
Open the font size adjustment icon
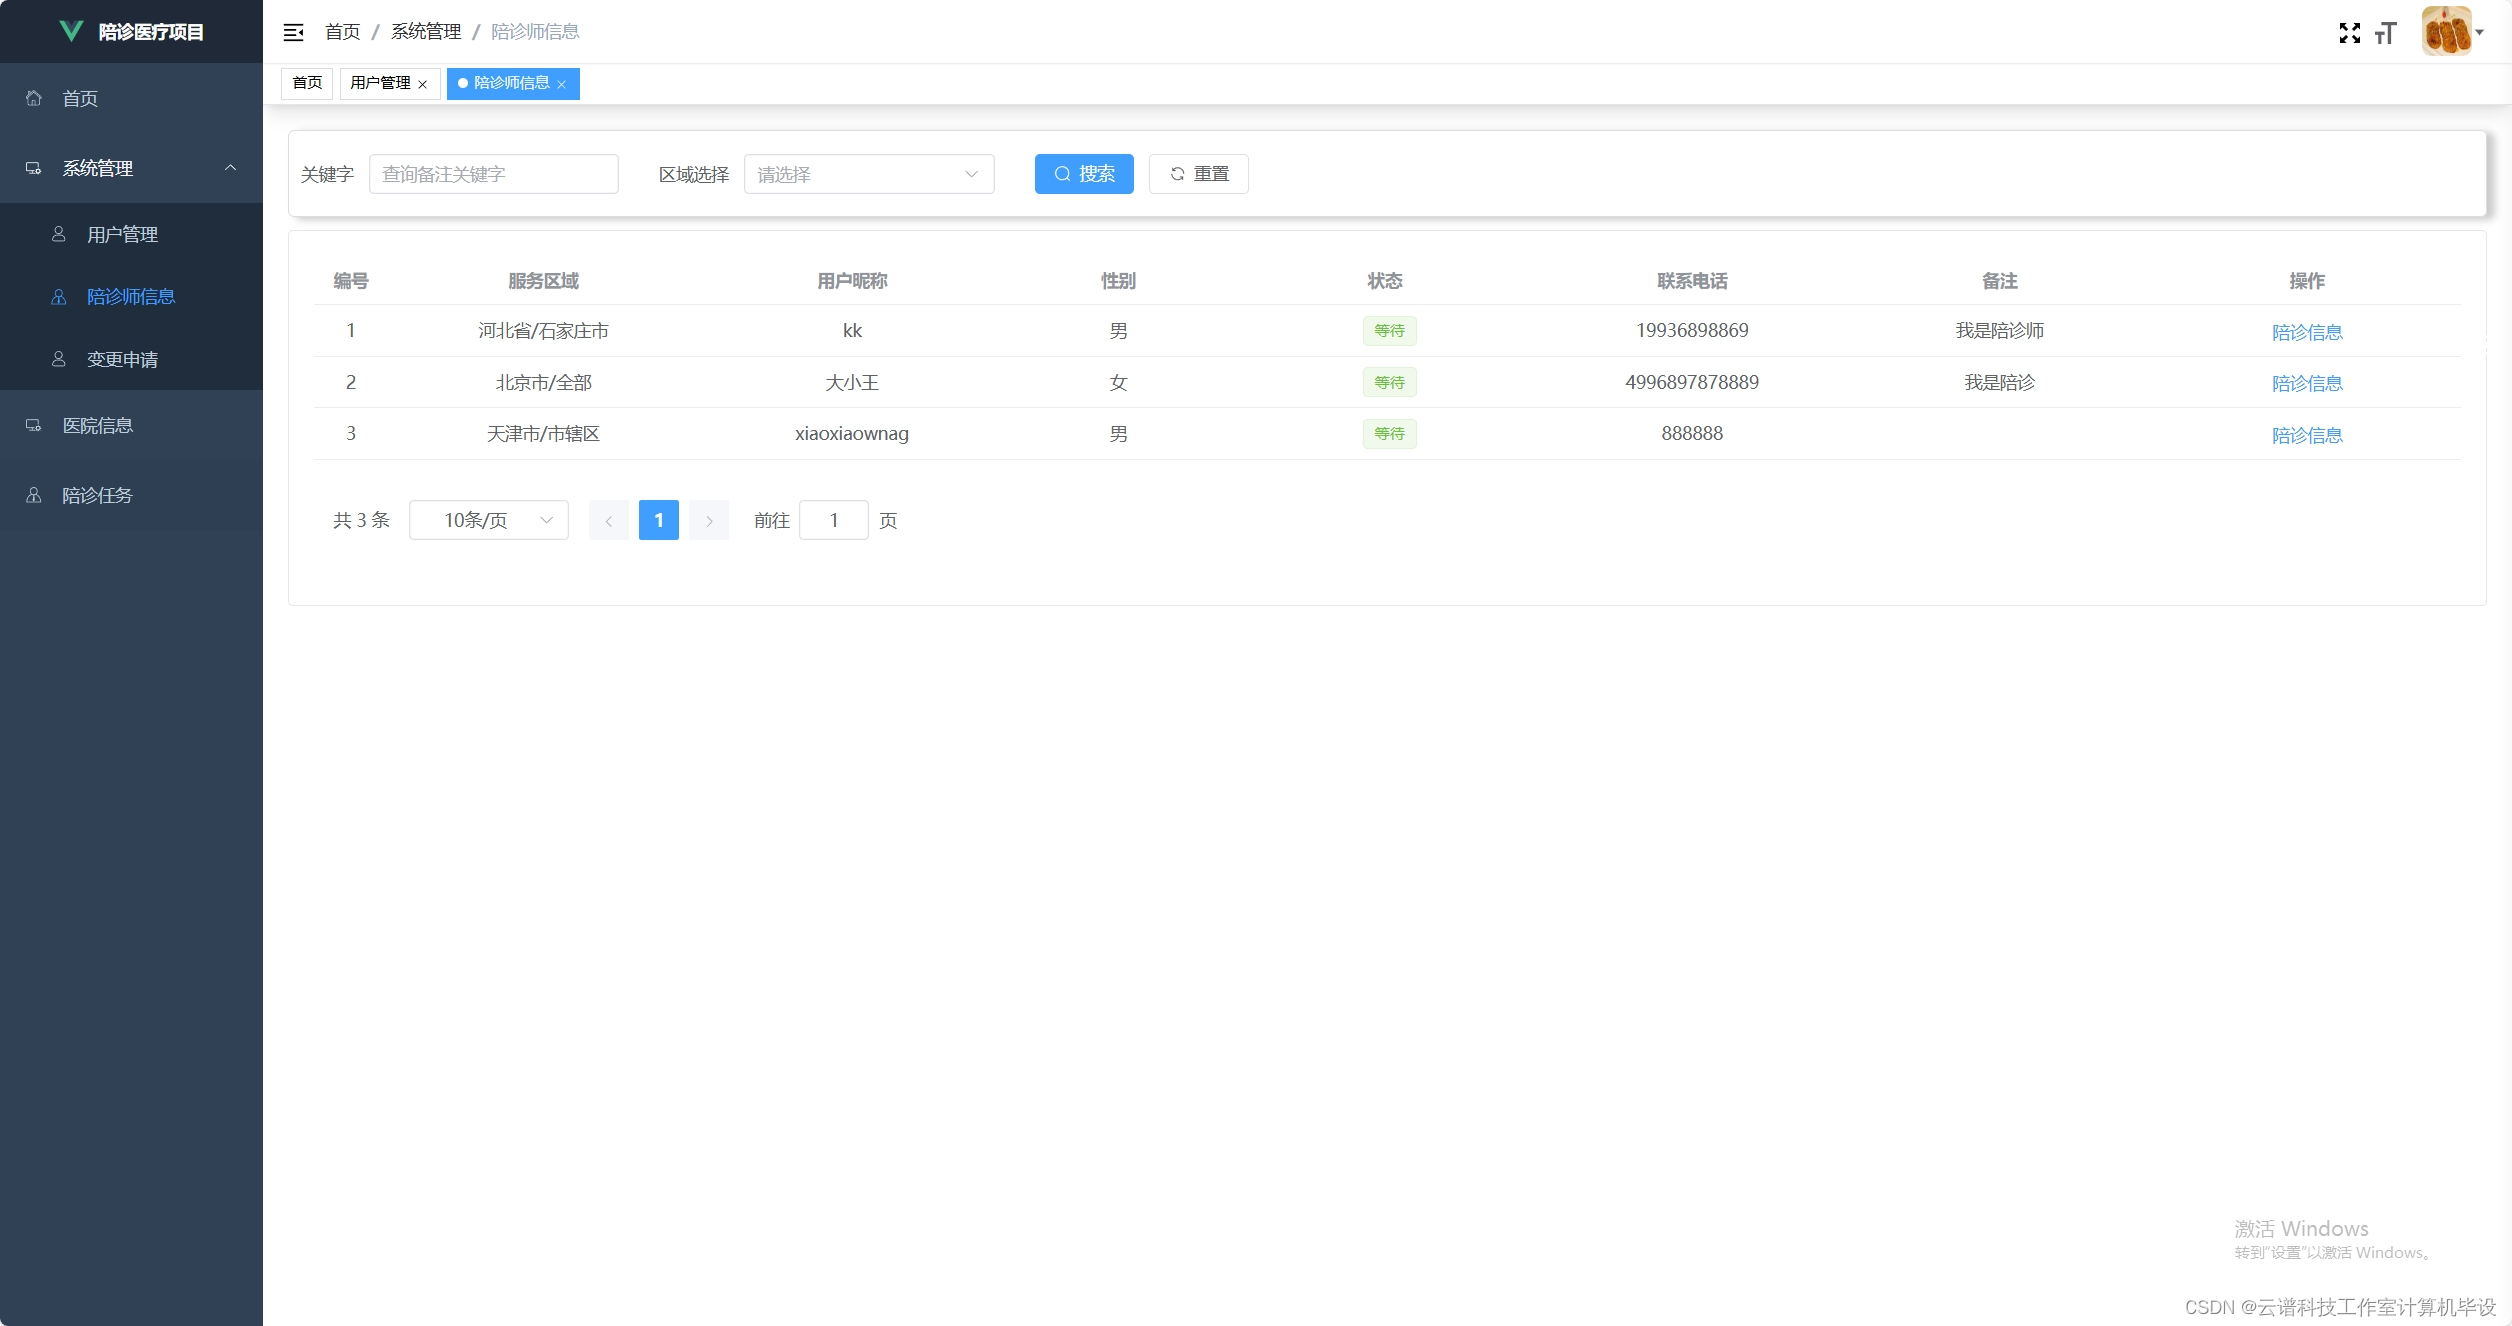2386,33
